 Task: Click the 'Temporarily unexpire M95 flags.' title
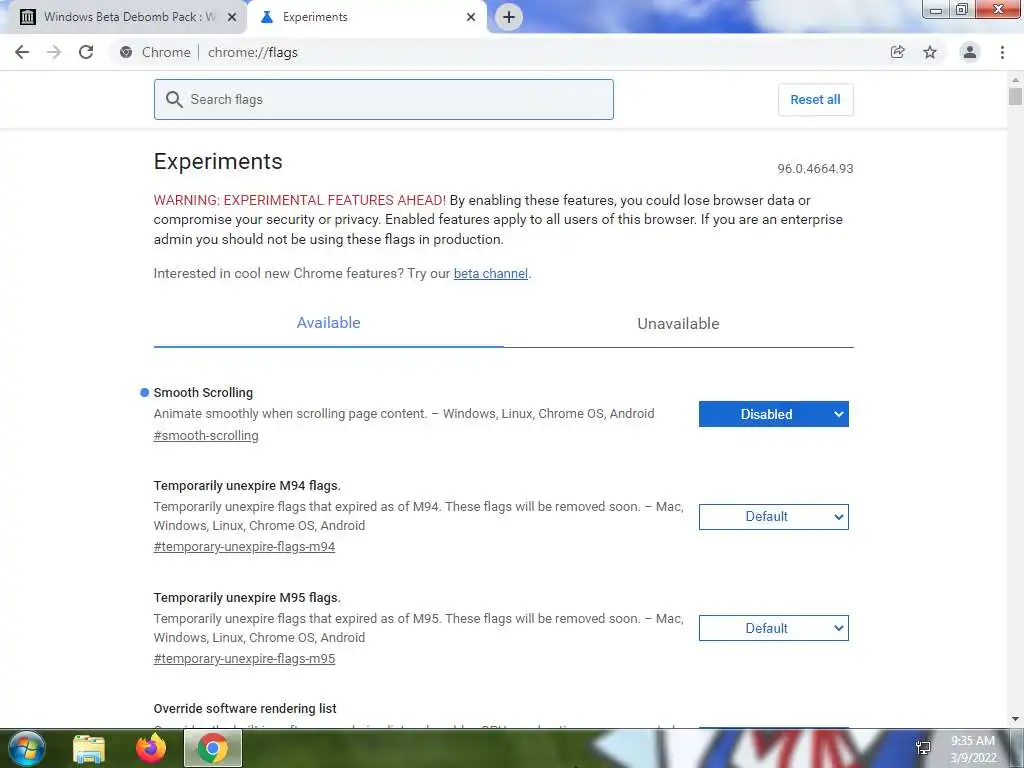click(247, 598)
